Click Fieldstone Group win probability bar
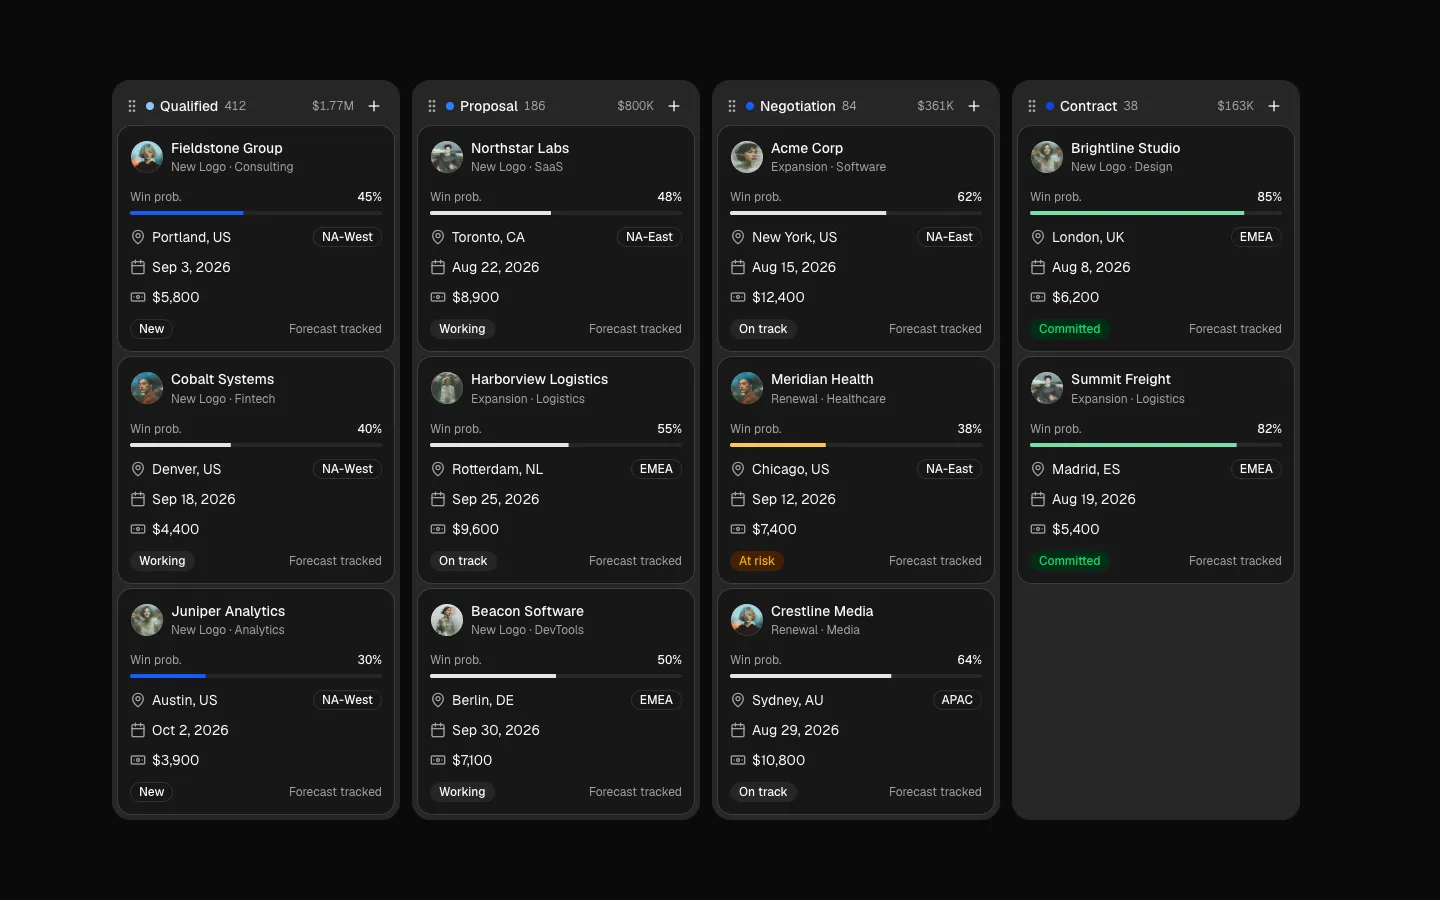The width and height of the screenshot is (1440, 900). pyautogui.click(x=256, y=213)
